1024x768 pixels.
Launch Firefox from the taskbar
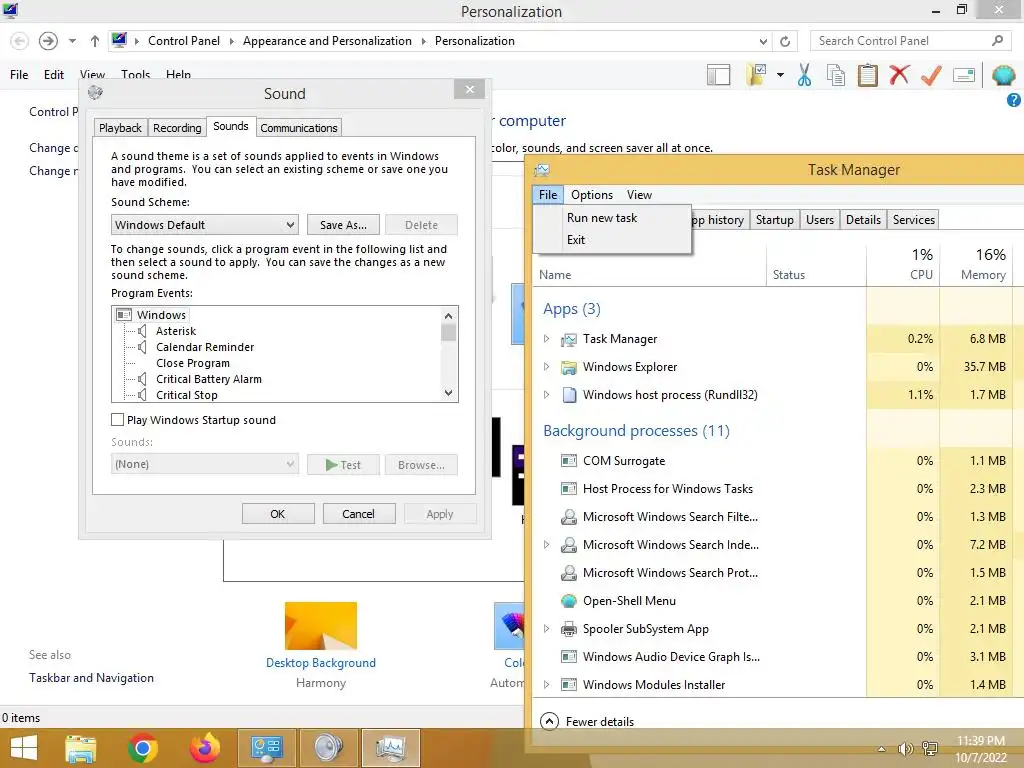tap(204, 748)
